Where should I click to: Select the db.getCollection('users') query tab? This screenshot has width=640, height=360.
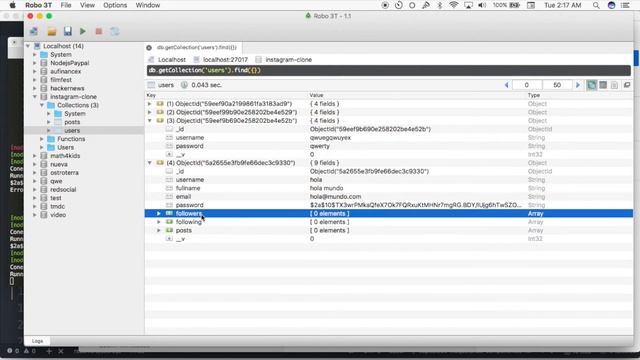coord(193,48)
